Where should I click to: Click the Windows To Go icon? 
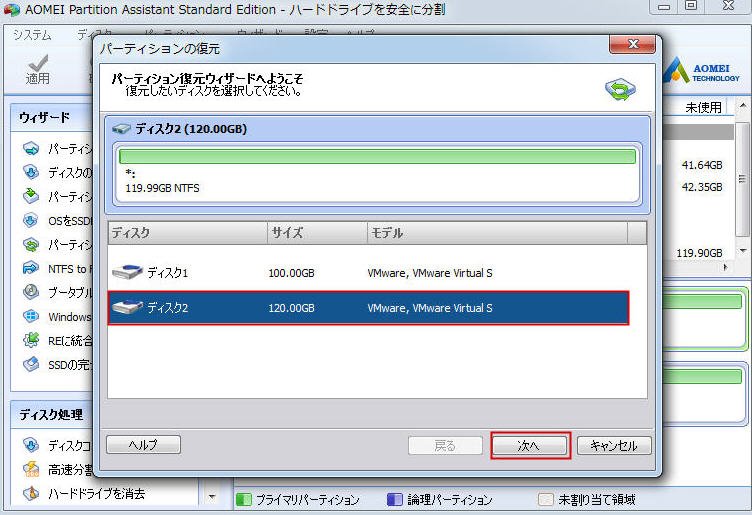pyautogui.click(x=31, y=316)
